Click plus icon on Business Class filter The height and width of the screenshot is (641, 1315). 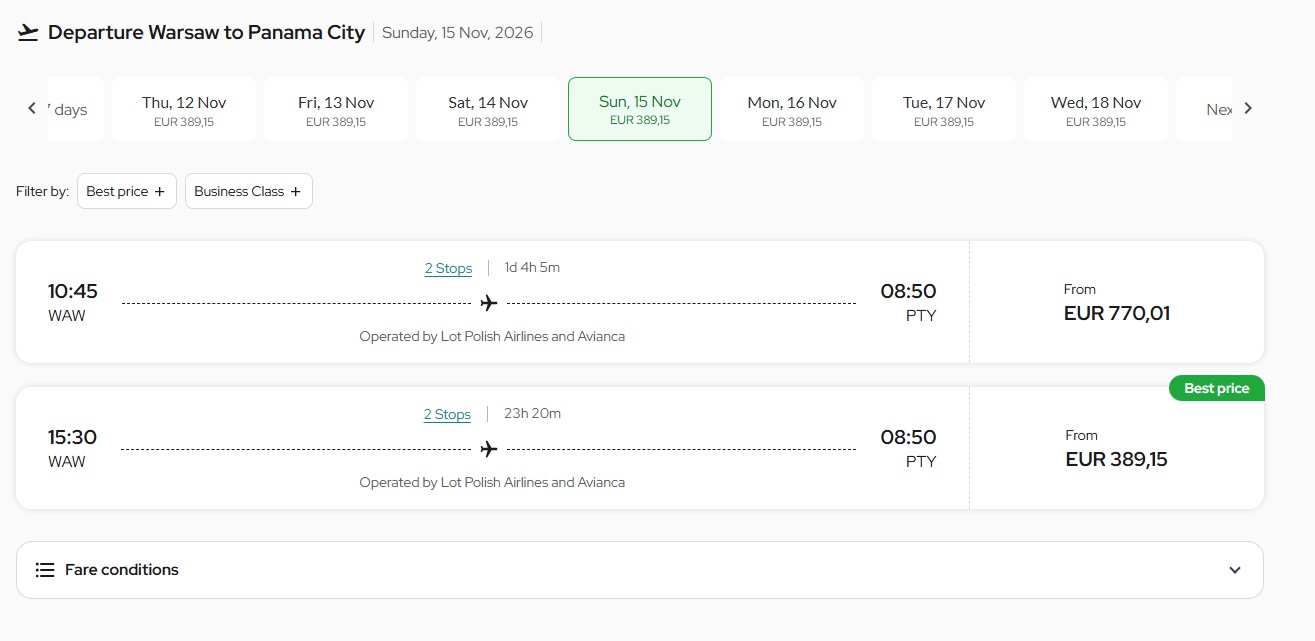point(295,191)
